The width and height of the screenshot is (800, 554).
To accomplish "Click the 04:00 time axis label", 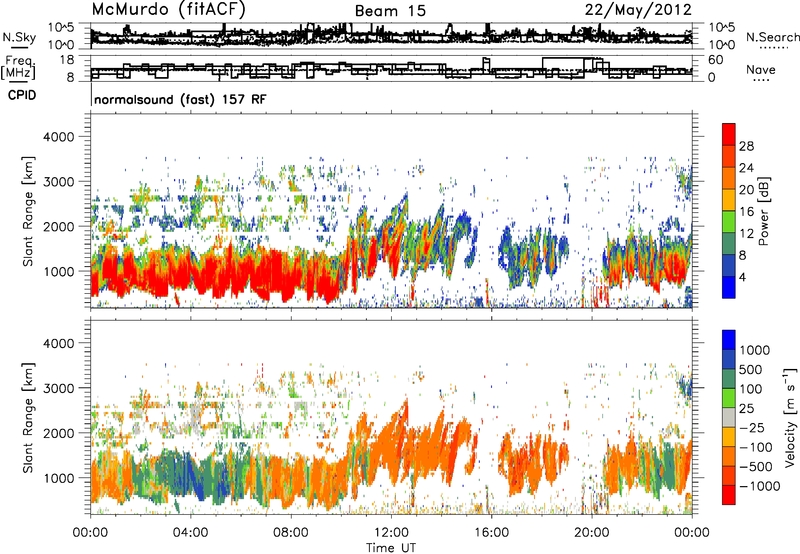I will coord(190,533).
